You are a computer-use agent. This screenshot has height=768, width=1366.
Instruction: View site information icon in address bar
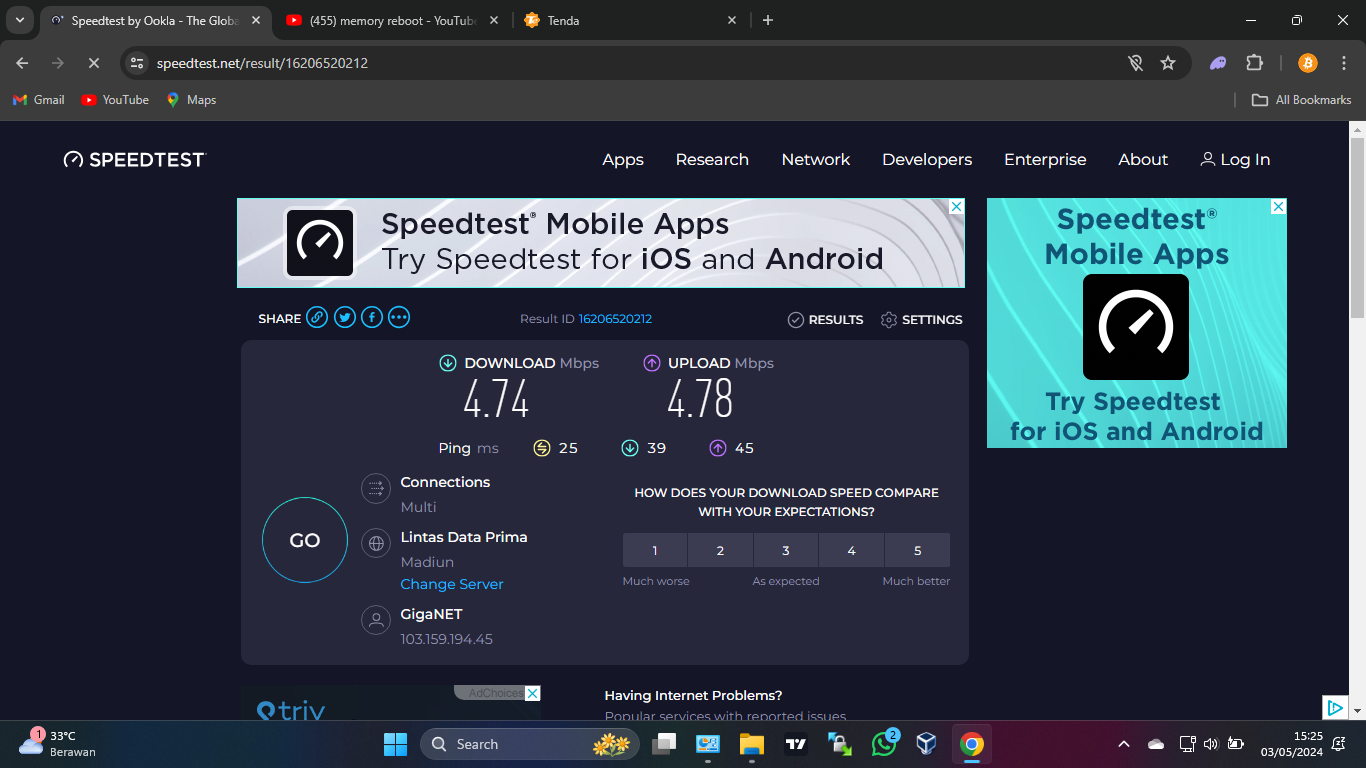pyautogui.click(x=138, y=63)
